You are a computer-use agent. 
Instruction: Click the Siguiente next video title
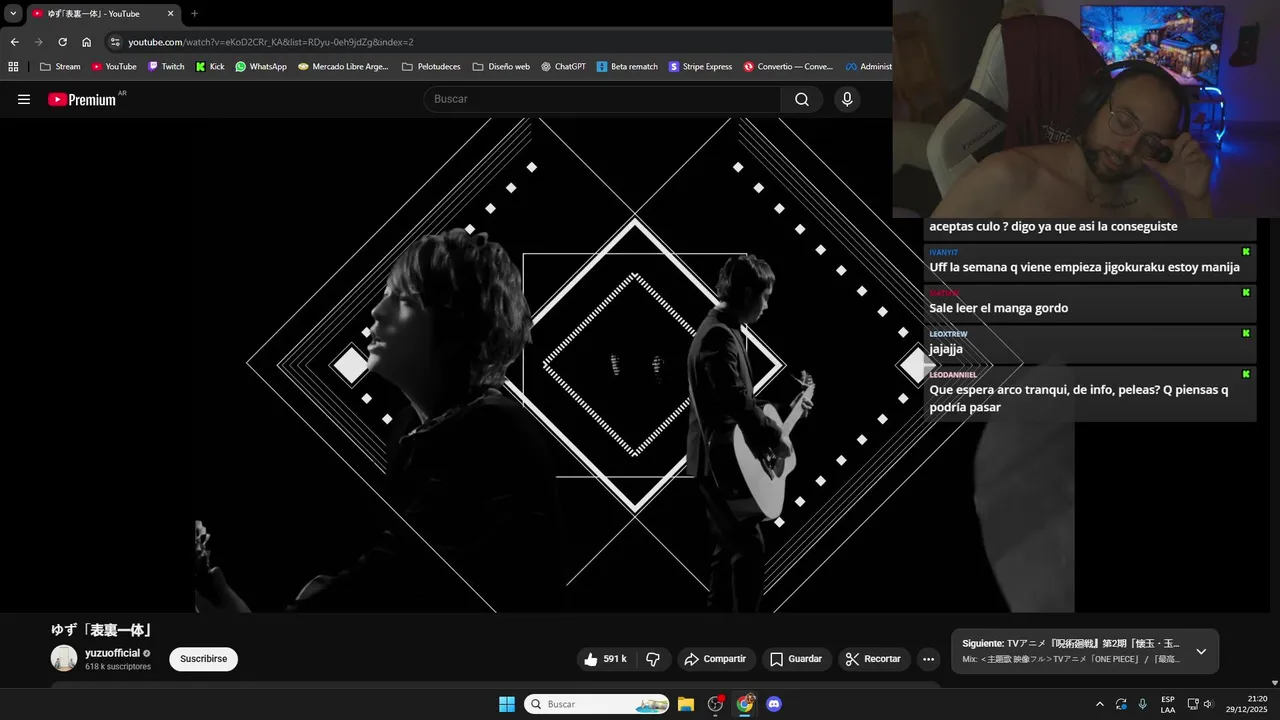[1071, 643]
